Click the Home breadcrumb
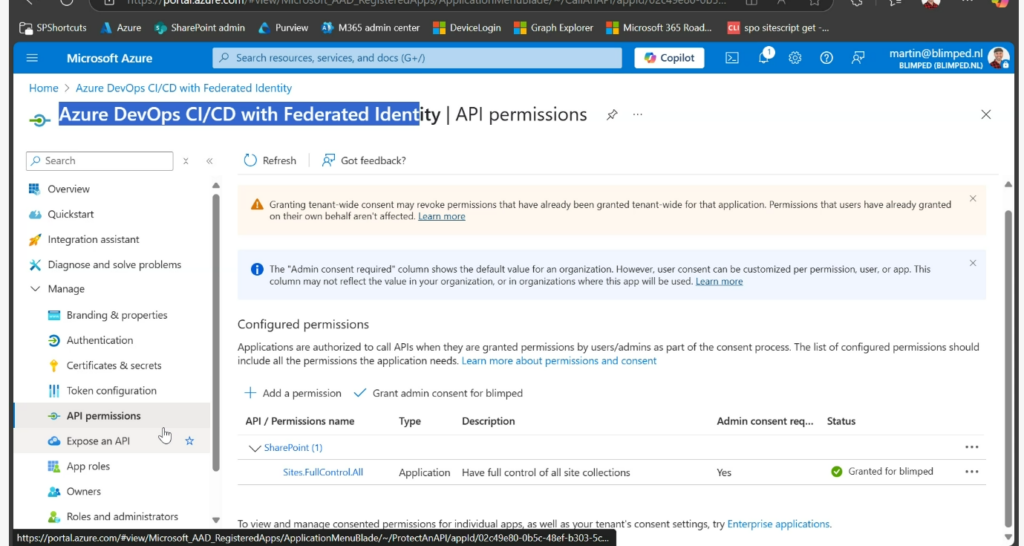Image resolution: width=1024 pixels, height=546 pixels. (x=43, y=88)
